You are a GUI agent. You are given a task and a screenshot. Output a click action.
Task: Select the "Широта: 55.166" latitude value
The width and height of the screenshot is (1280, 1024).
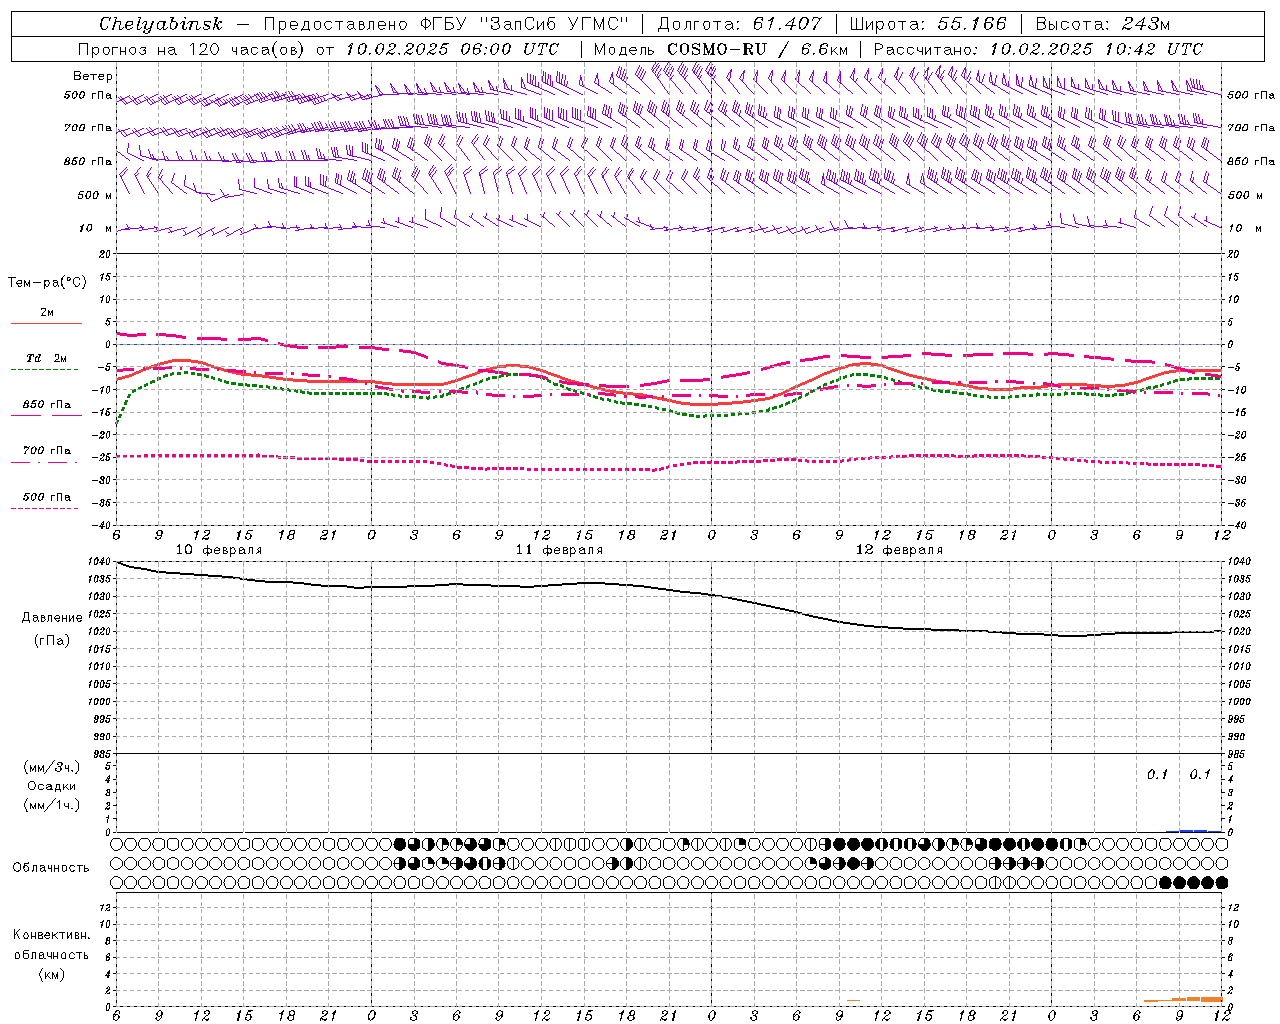pos(928,24)
